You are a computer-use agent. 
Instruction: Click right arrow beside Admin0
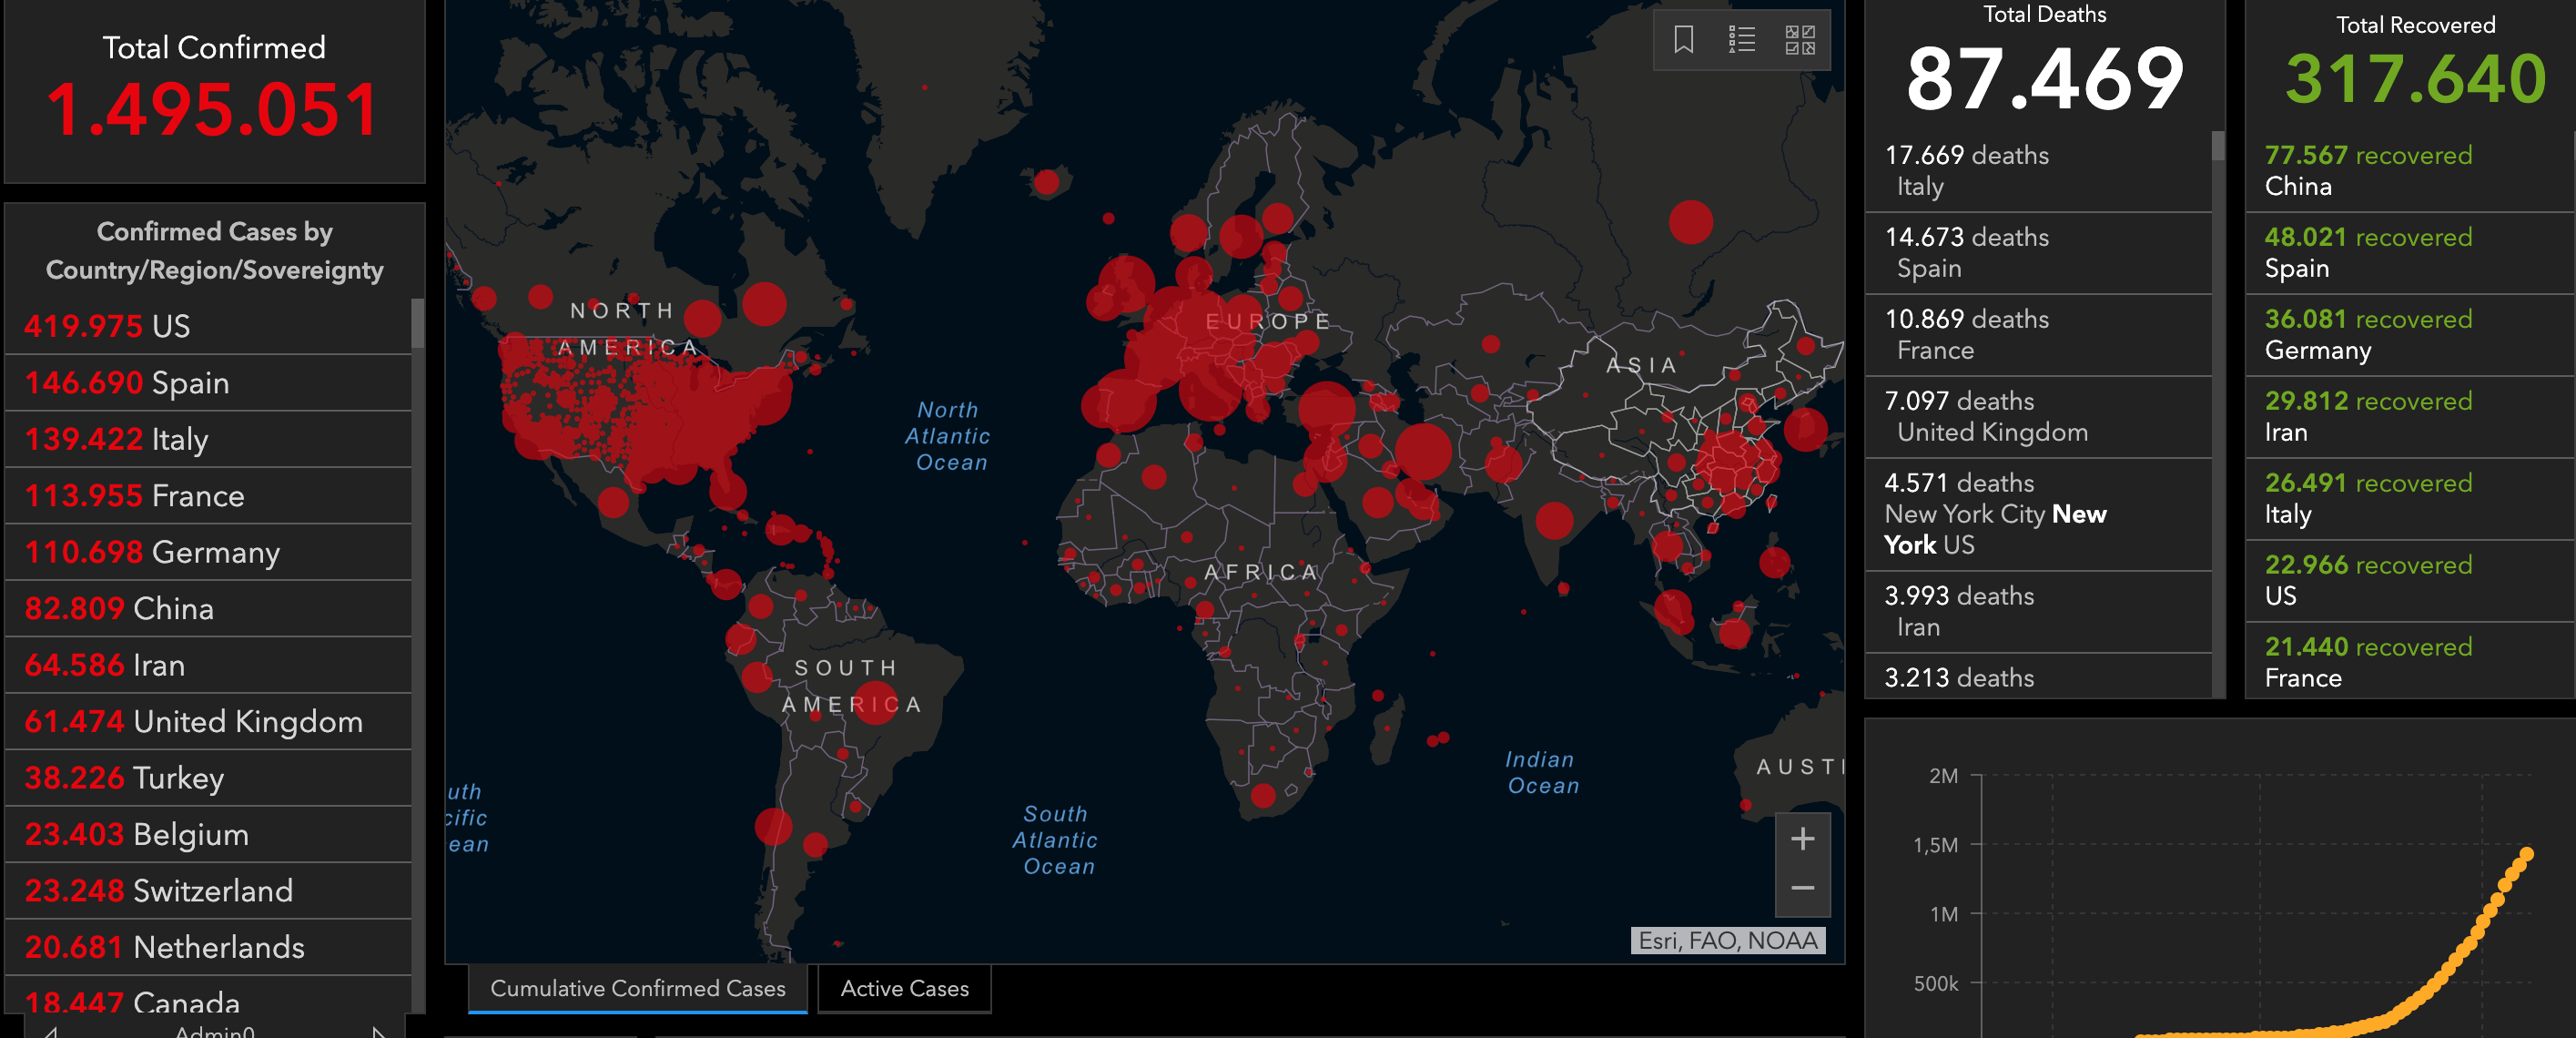(x=378, y=1030)
